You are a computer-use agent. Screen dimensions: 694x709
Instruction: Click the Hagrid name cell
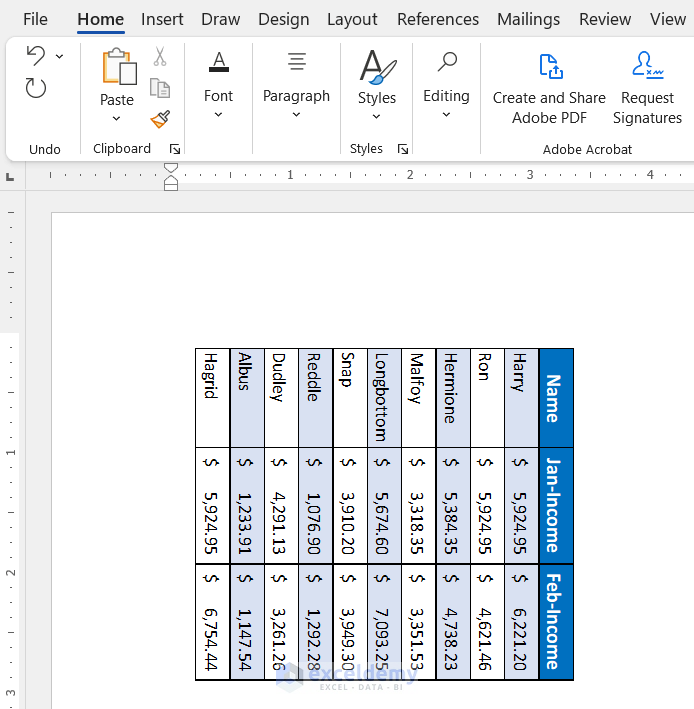212,398
